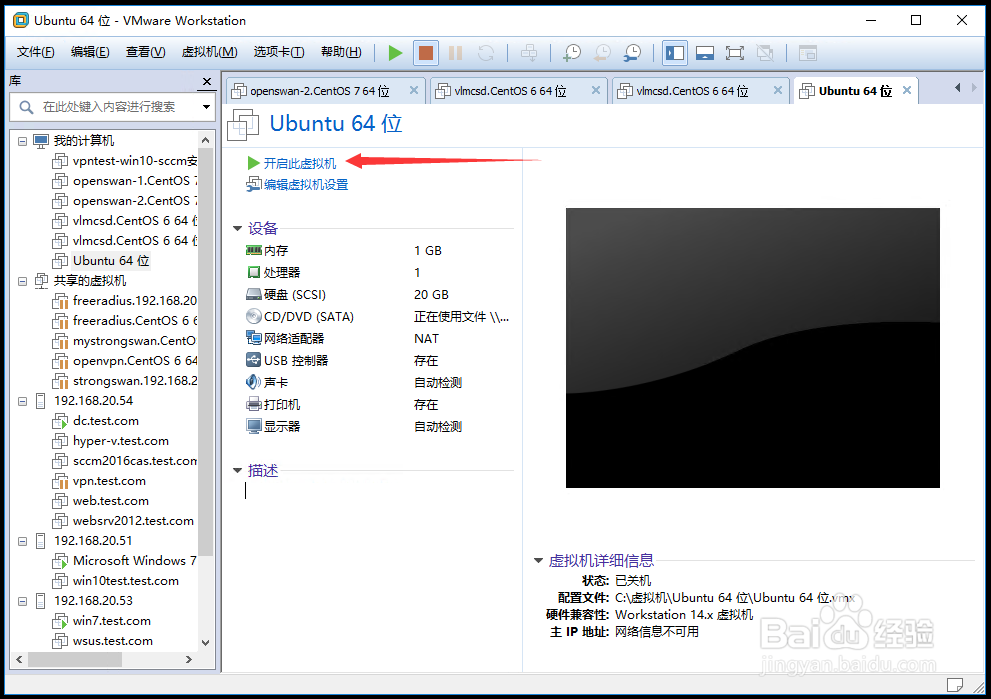Click the Unity mode toolbar icon

[765, 53]
